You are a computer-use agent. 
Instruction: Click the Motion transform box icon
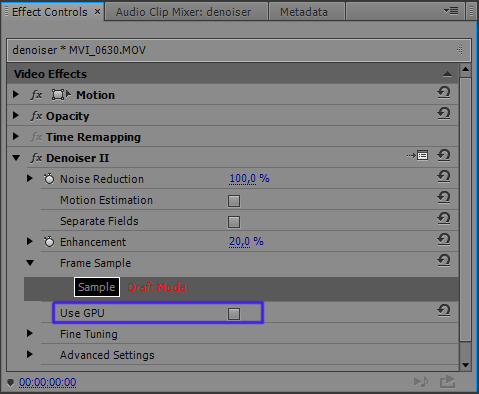(61, 95)
